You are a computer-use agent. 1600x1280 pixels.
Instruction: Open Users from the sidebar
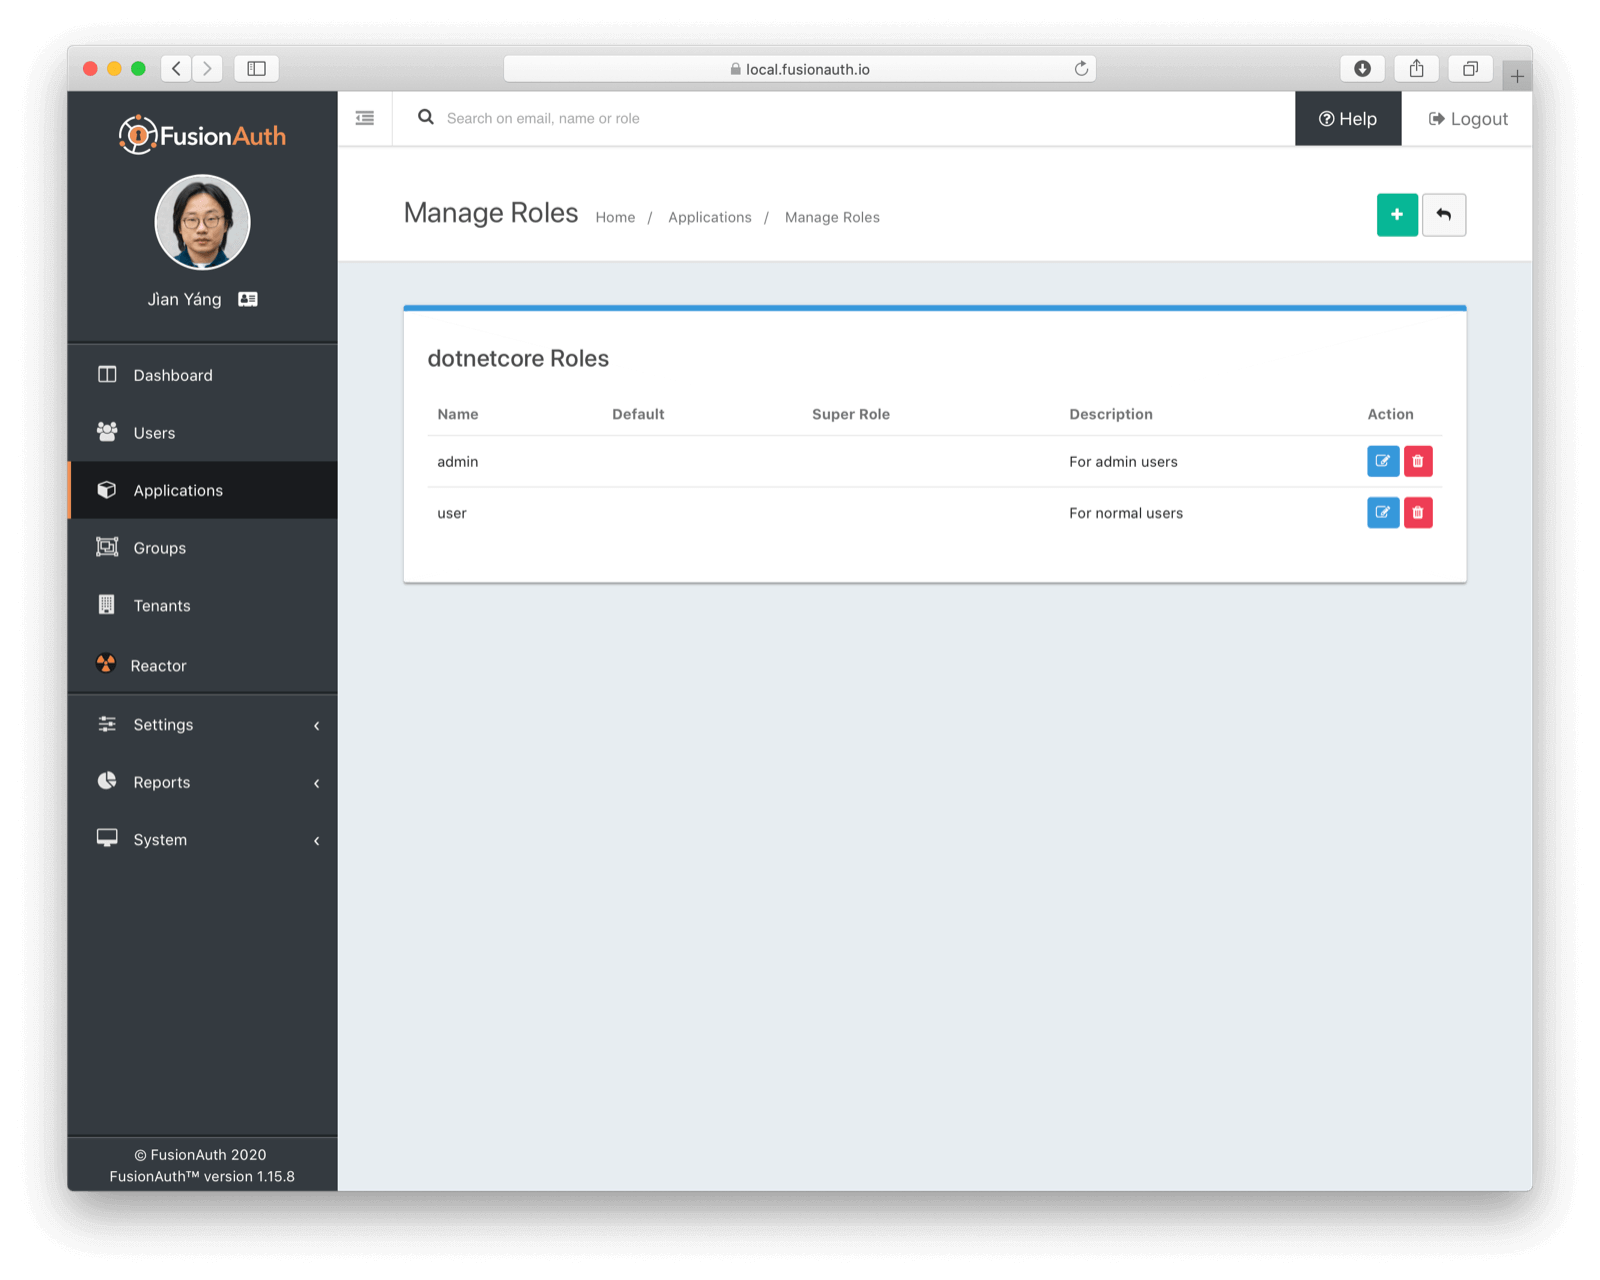[202, 433]
